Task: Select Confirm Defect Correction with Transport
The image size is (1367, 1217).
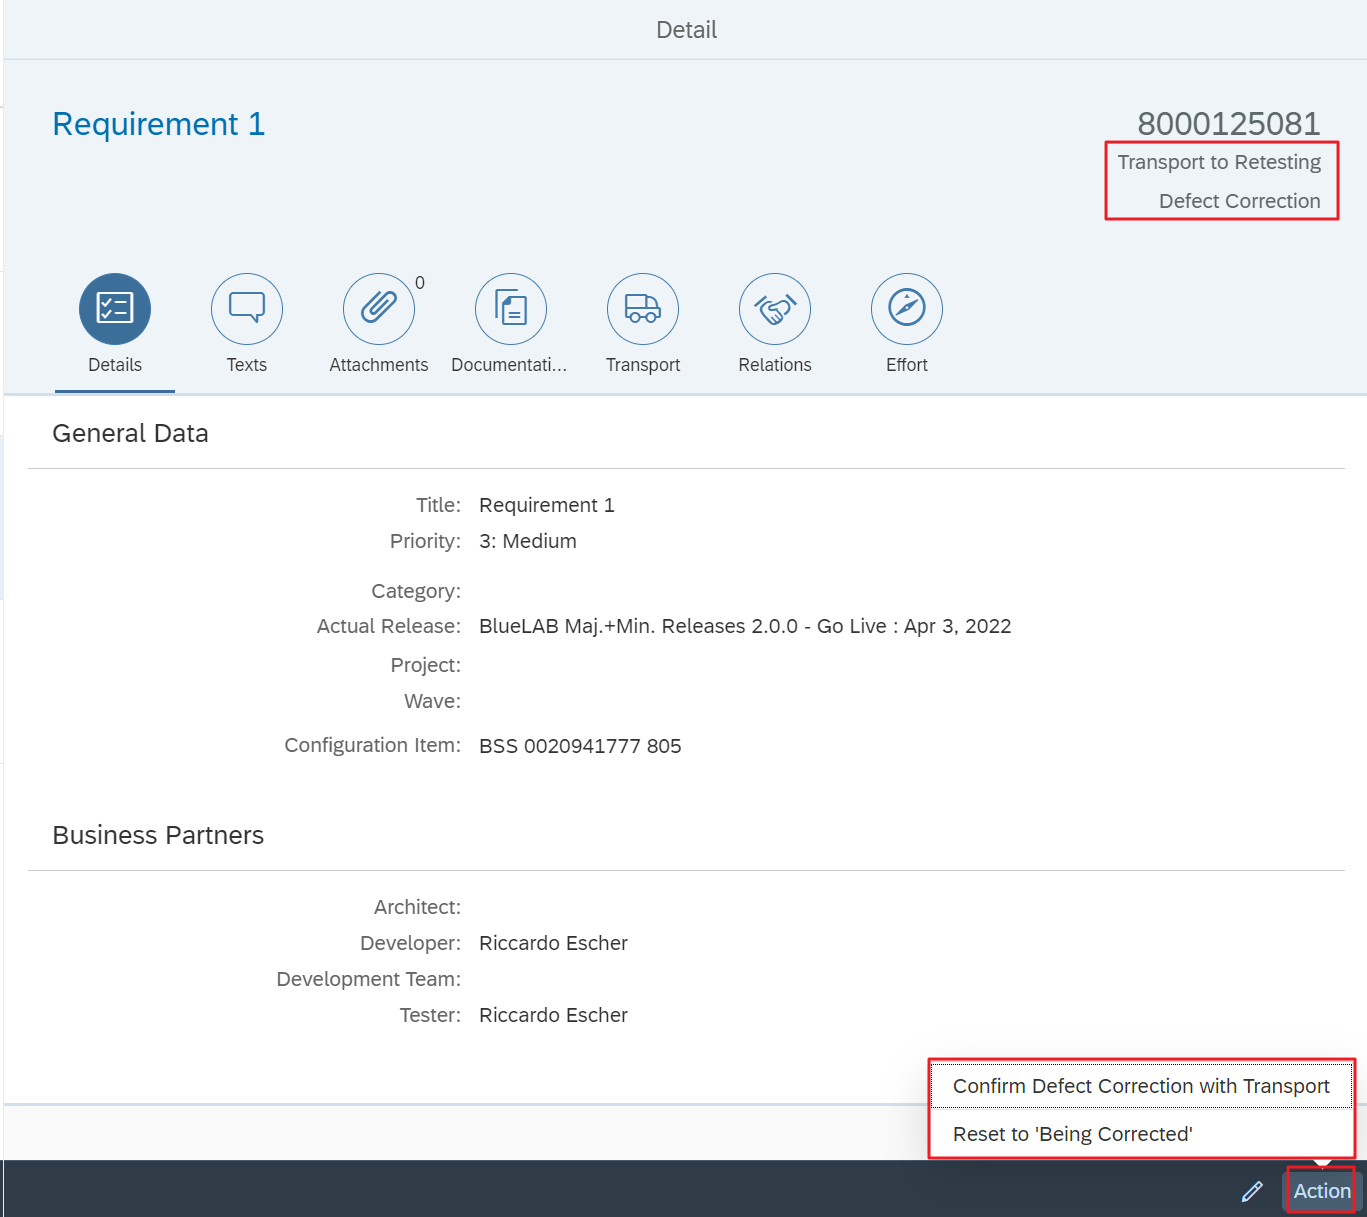Action: pyautogui.click(x=1141, y=1086)
